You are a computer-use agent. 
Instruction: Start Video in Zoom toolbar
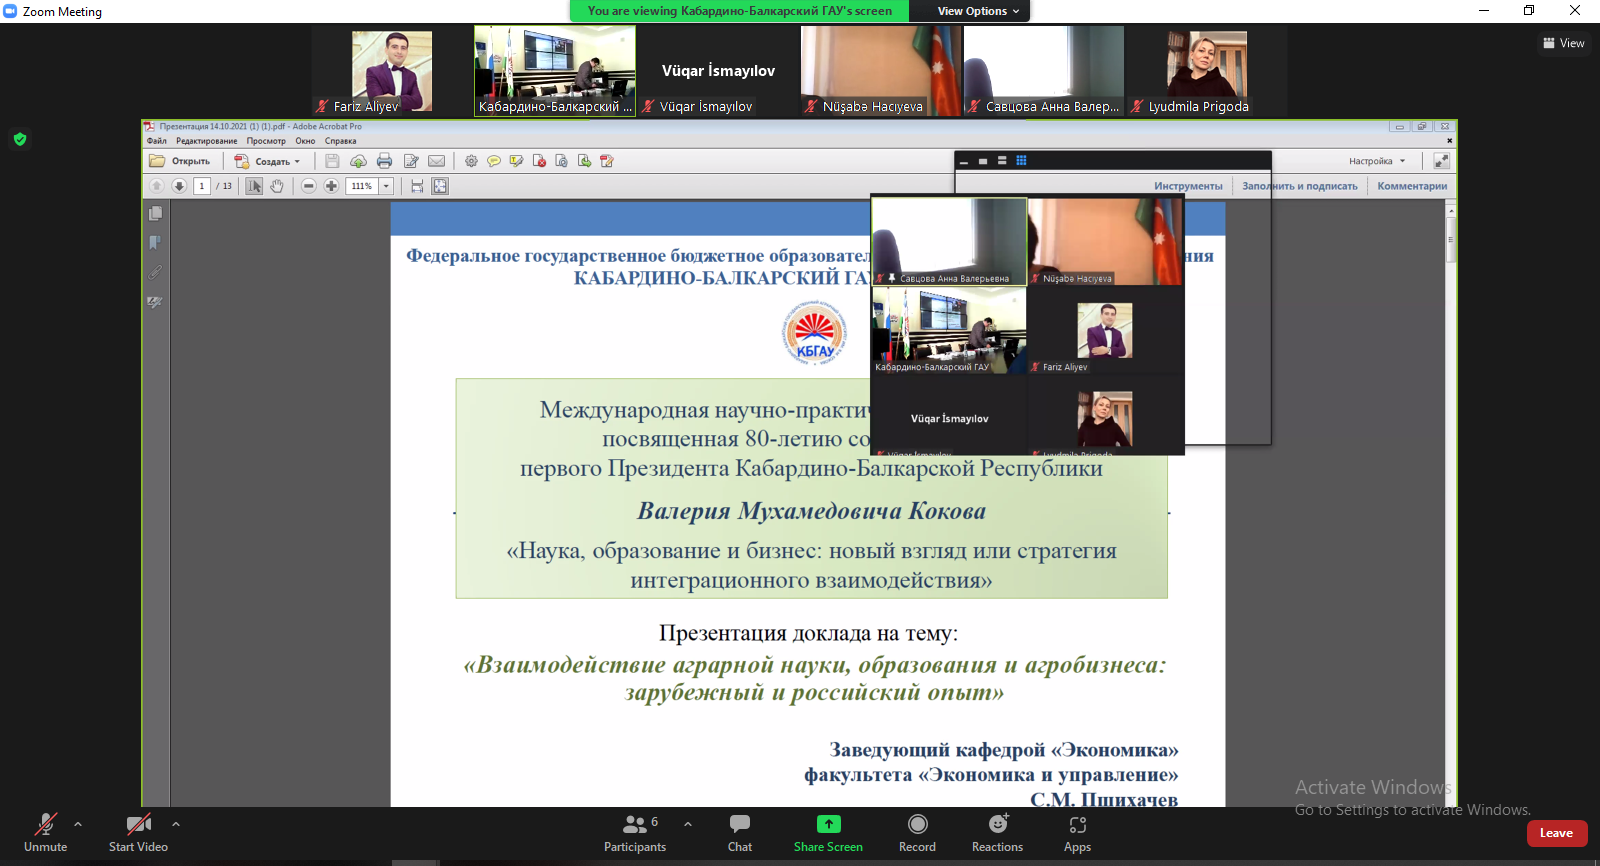(138, 832)
